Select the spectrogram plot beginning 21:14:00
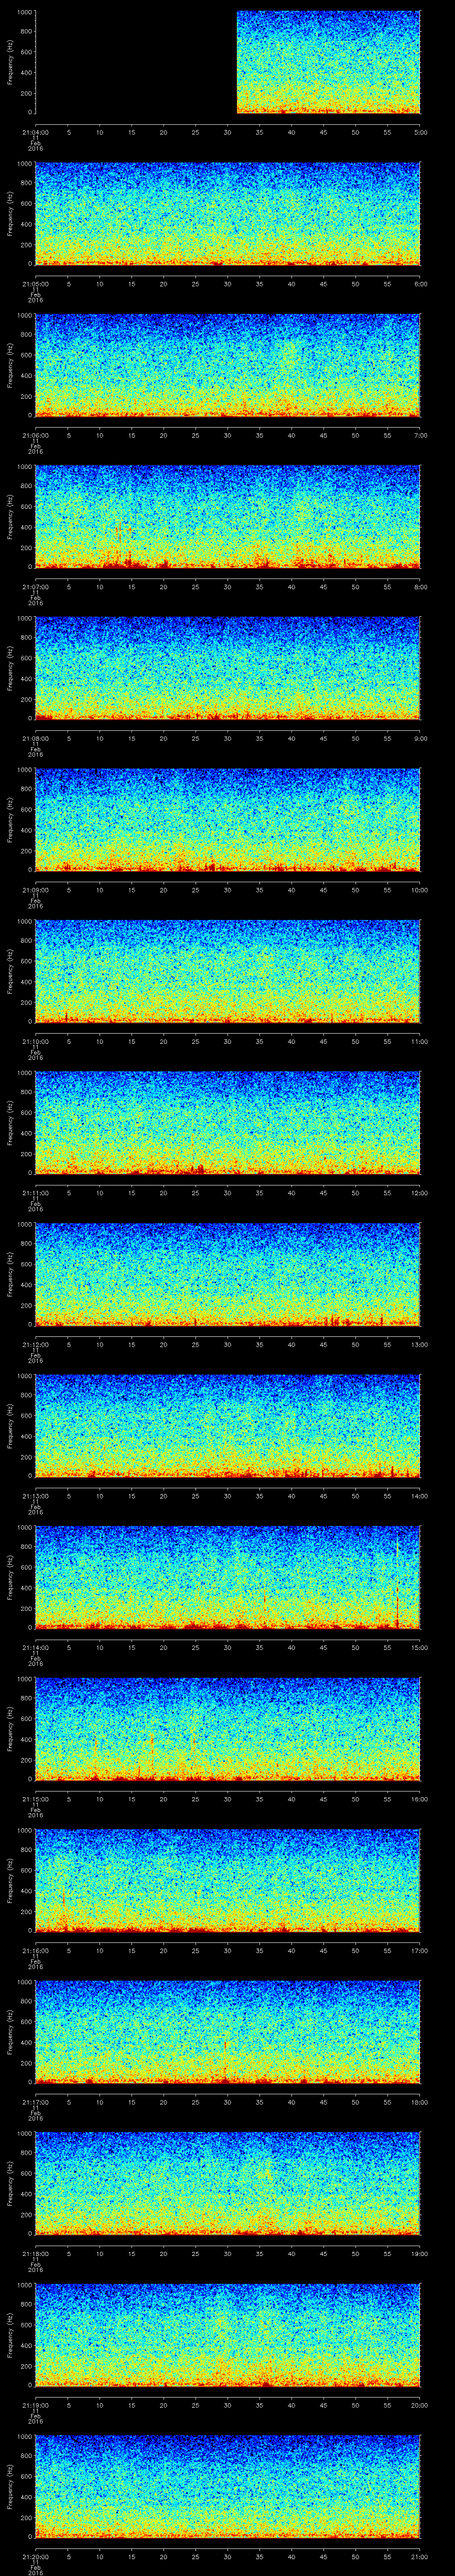Image resolution: width=455 pixels, height=2576 pixels. 227,1577
